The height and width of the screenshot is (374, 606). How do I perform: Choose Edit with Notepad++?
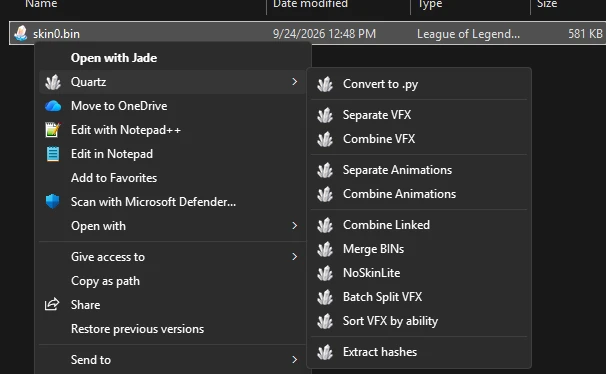tap(172, 130)
